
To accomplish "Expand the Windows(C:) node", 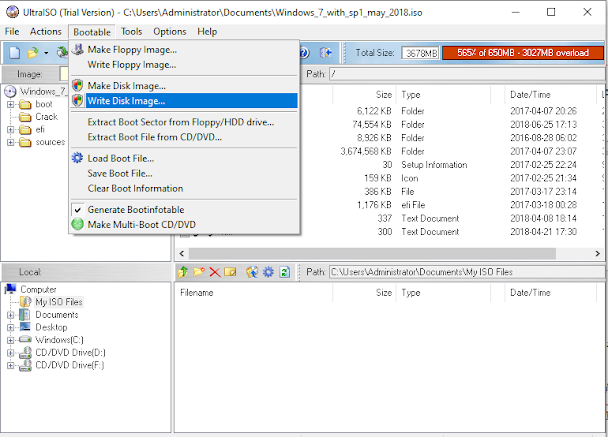I will [x=10, y=340].
